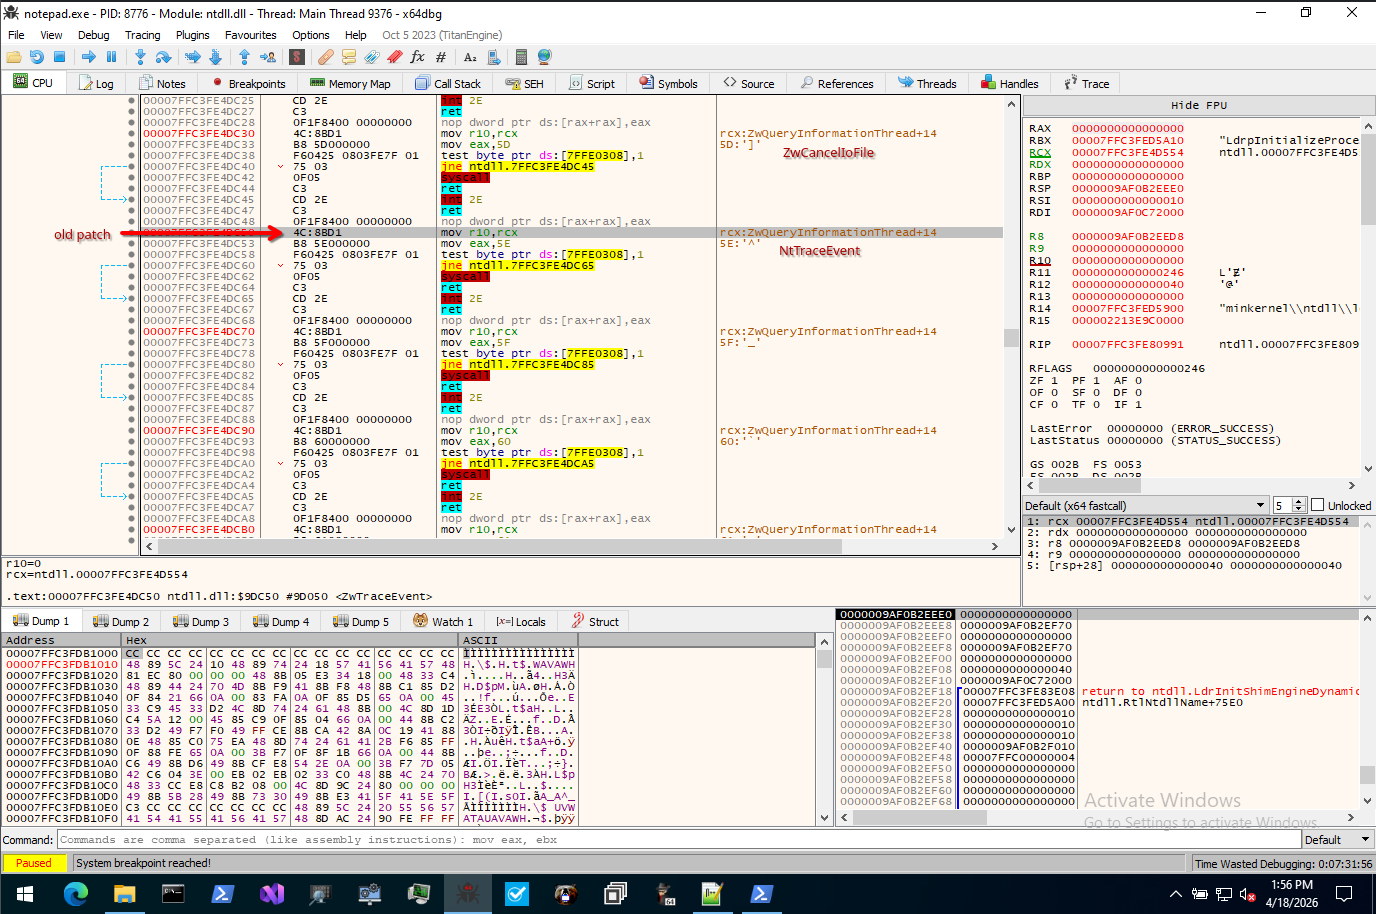Click the globe check-for-updates icon
This screenshot has height=914, width=1376.
coord(544,57)
